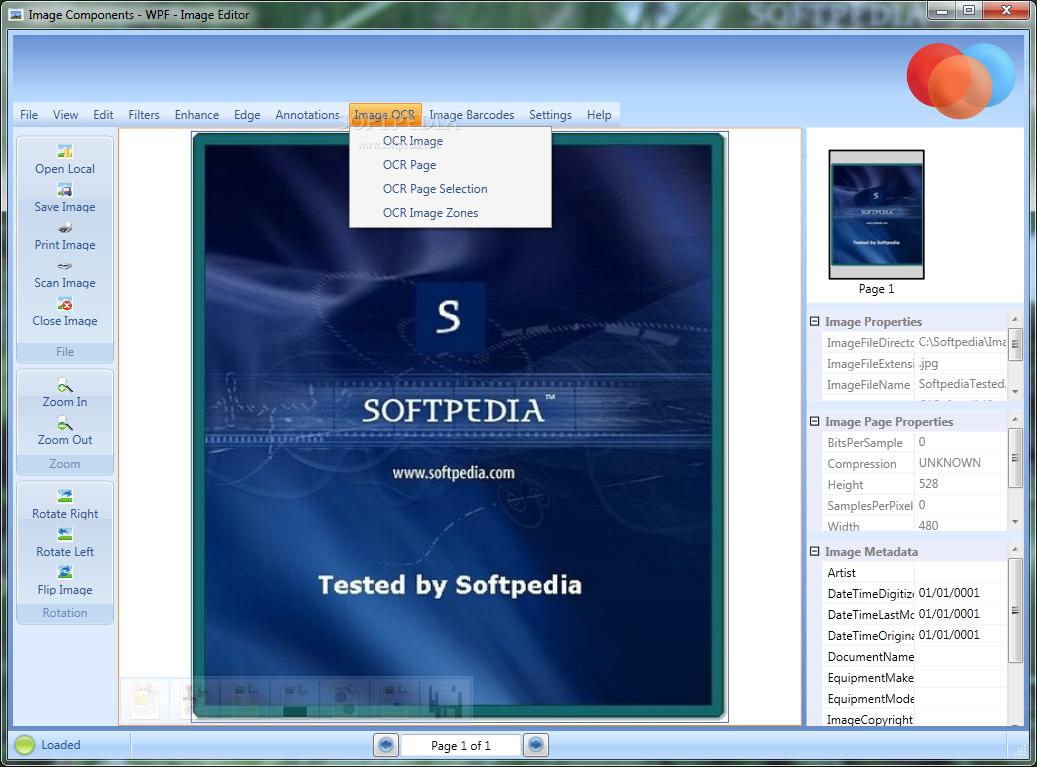Open the Filters menu

(144, 114)
